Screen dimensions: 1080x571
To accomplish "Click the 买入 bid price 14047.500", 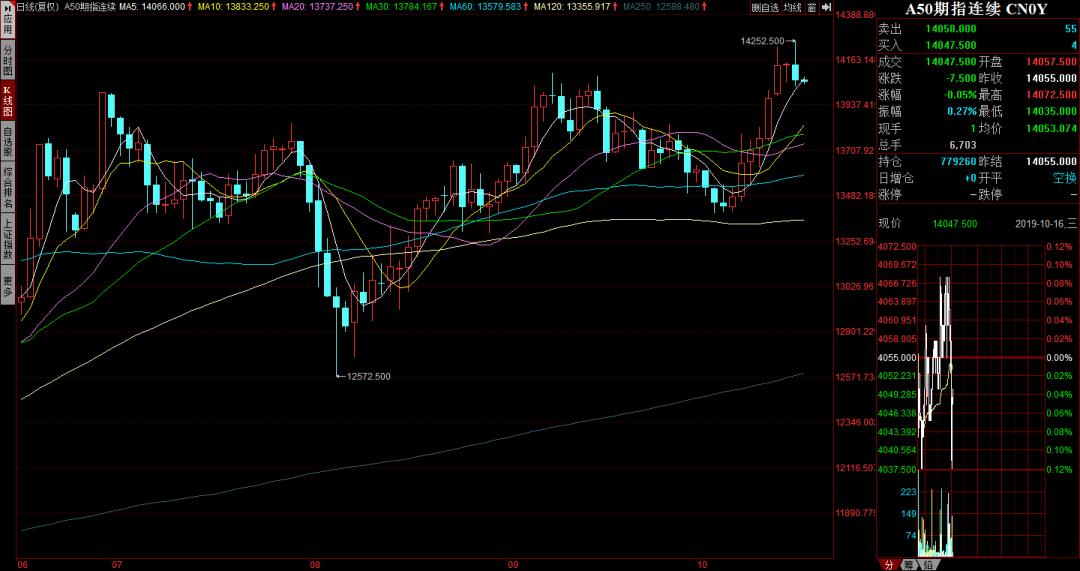I will pyautogui.click(x=951, y=45).
